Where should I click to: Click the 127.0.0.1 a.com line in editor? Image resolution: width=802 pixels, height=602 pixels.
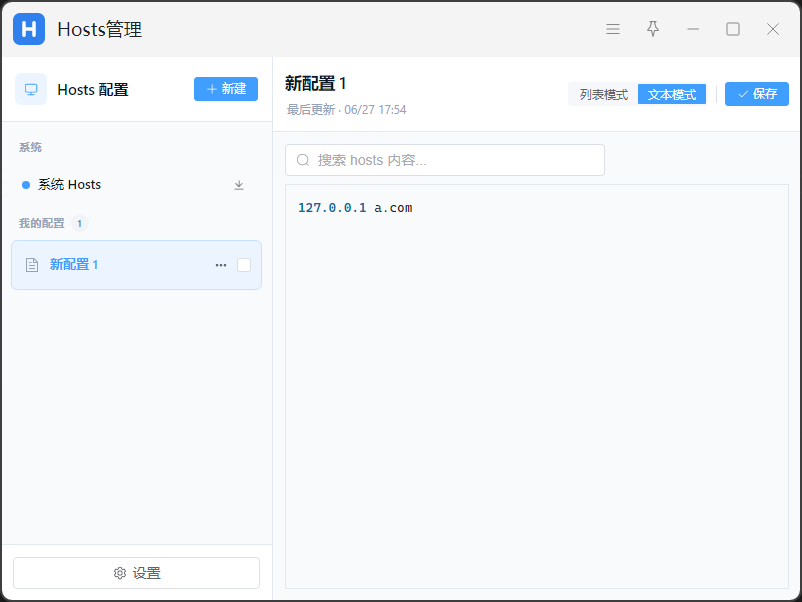coord(355,208)
